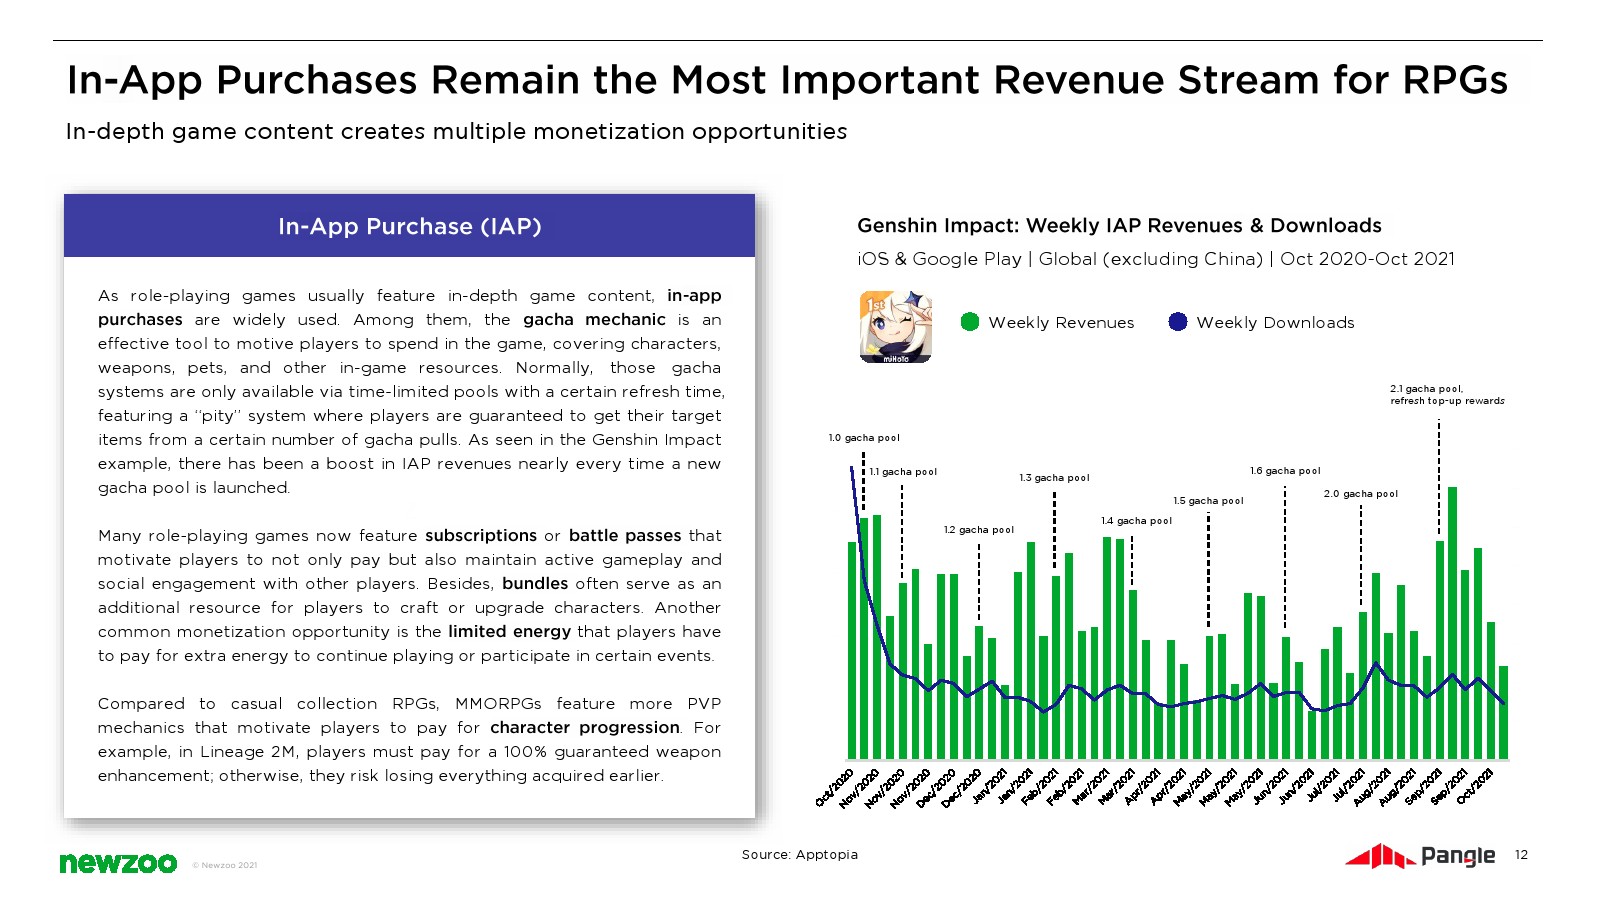
Task: Click the Pangle logo at bottom right
Action: (x=1420, y=856)
